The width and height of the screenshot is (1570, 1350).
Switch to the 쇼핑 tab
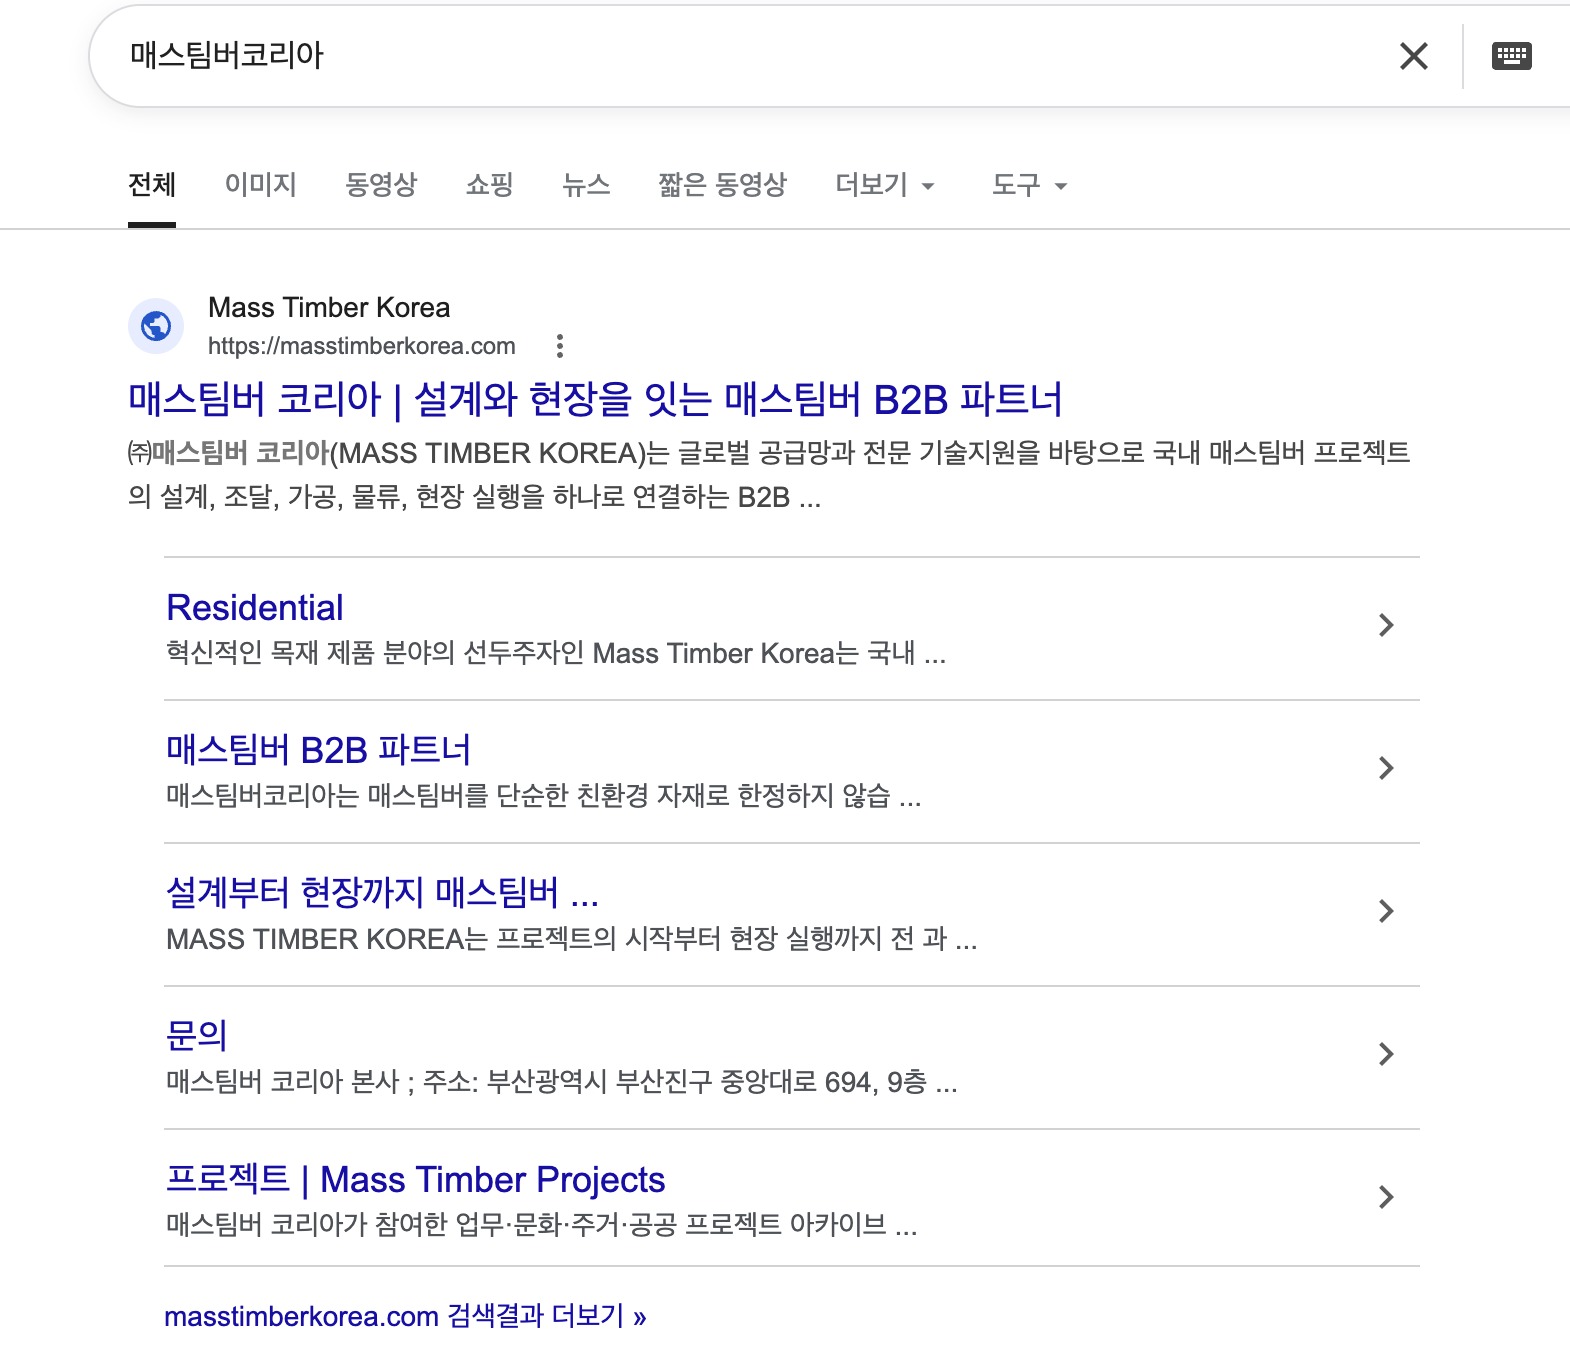click(490, 185)
